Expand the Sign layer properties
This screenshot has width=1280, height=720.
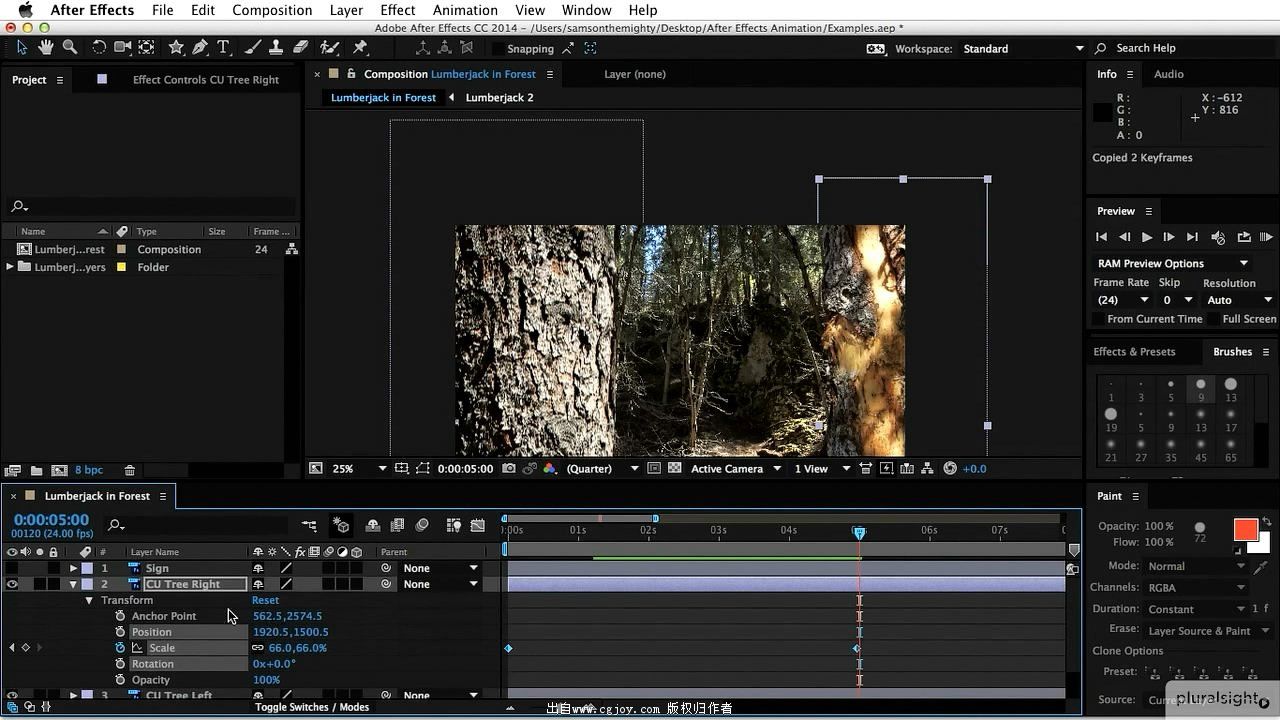73,568
